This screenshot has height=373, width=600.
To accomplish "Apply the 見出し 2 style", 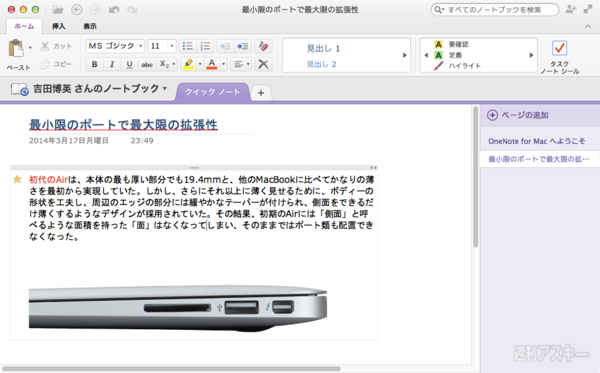I will point(321,64).
